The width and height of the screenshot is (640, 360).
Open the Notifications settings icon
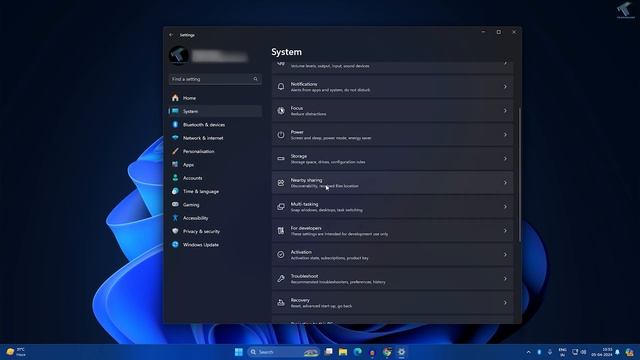click(x=281, y=87)
